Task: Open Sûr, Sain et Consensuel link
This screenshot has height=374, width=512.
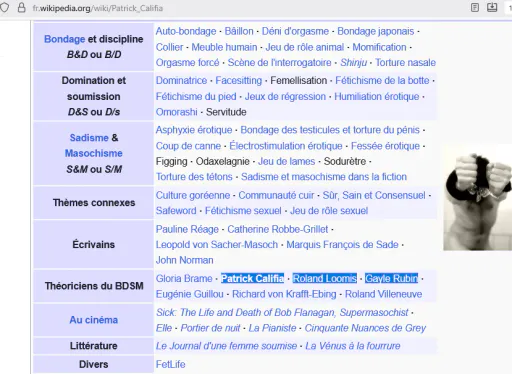Action: [x=374, y=195]
